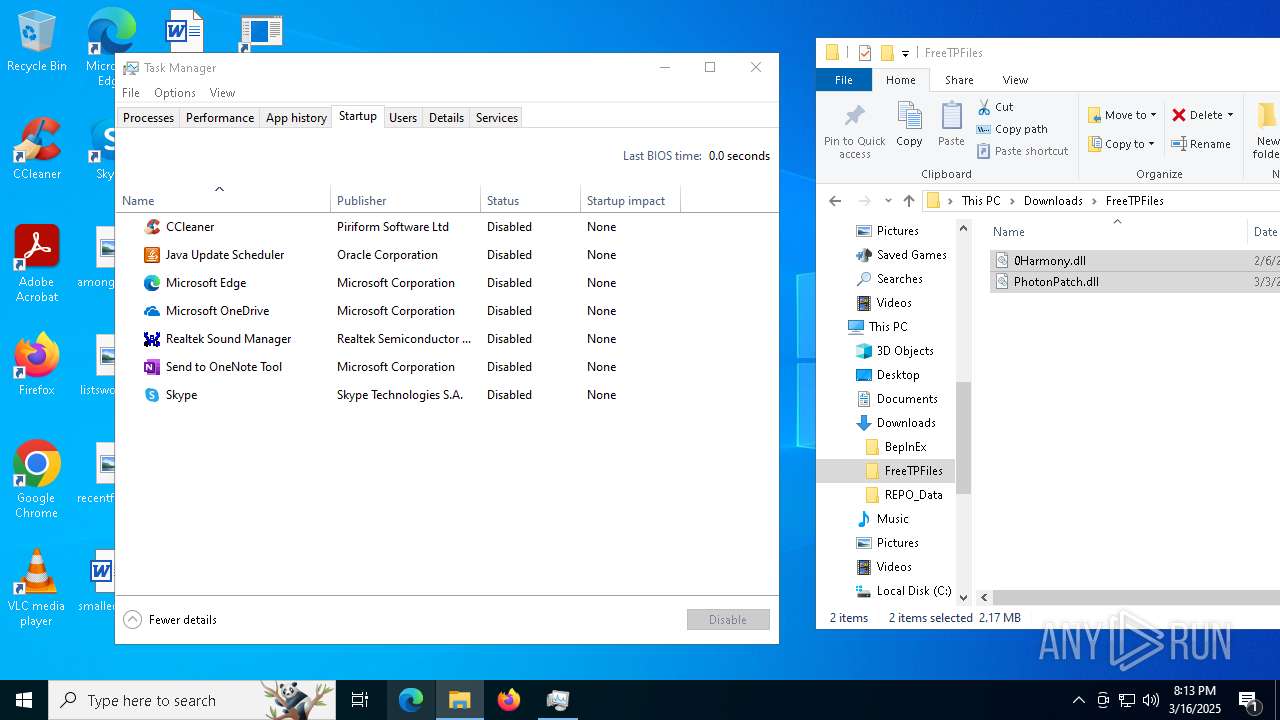Open Task Manager Options menu
1280x720 pixels.
tap(175, 93)
